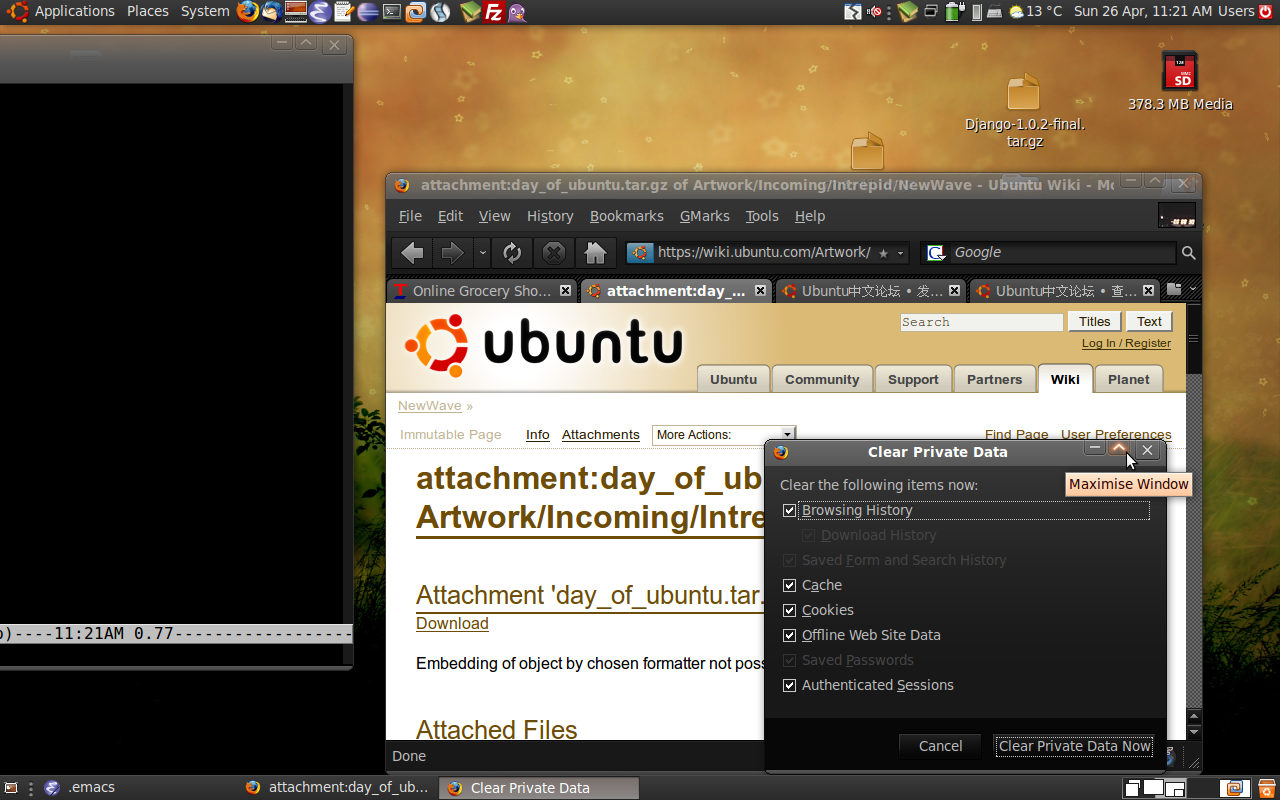Go back using Firefox Back arrow
The height and width of the screenshot is (800, 1280).
pos(413,253)
